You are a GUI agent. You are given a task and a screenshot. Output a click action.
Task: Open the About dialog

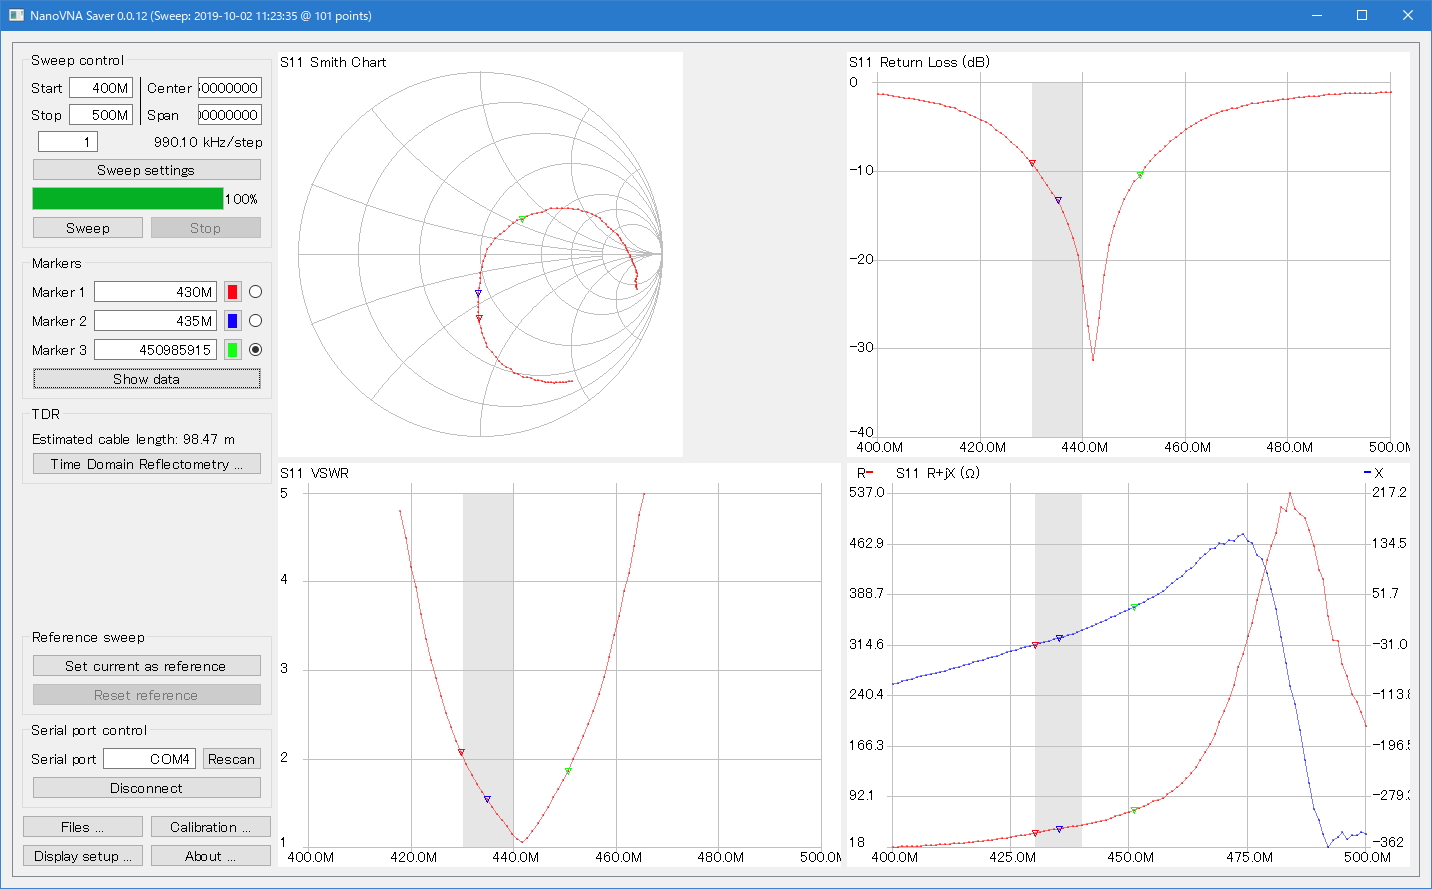coord(211,856)
